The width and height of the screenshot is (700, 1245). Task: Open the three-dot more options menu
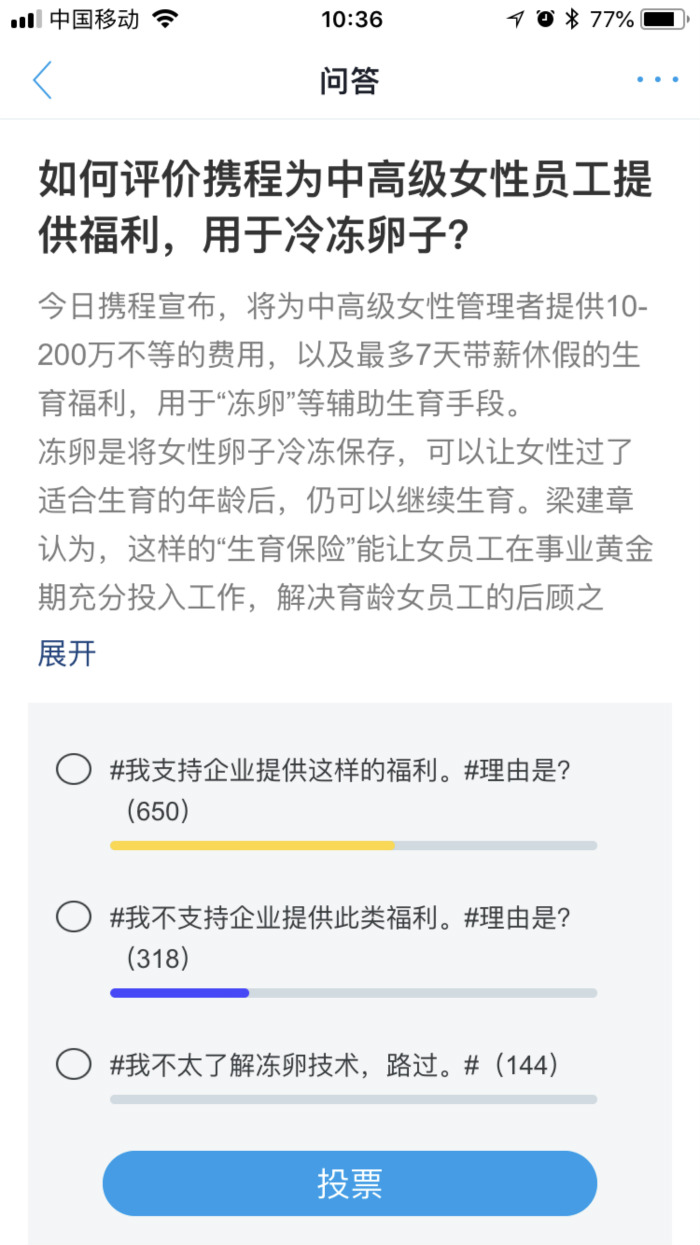(x=657, y=80)
